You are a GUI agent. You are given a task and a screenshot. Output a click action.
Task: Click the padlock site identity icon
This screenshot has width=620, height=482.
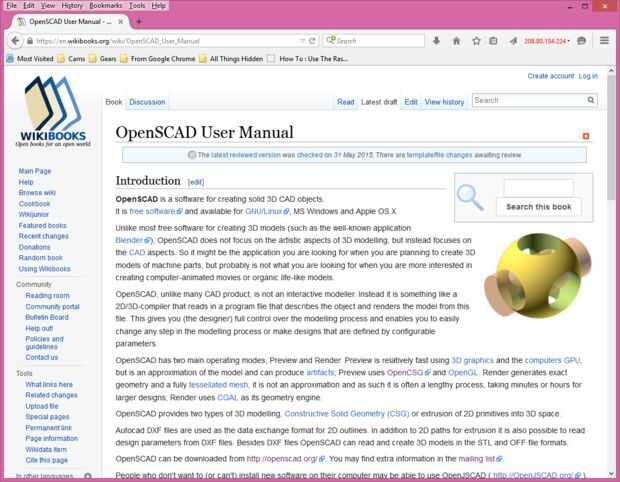pyautogui.click(x=30, y=41)
